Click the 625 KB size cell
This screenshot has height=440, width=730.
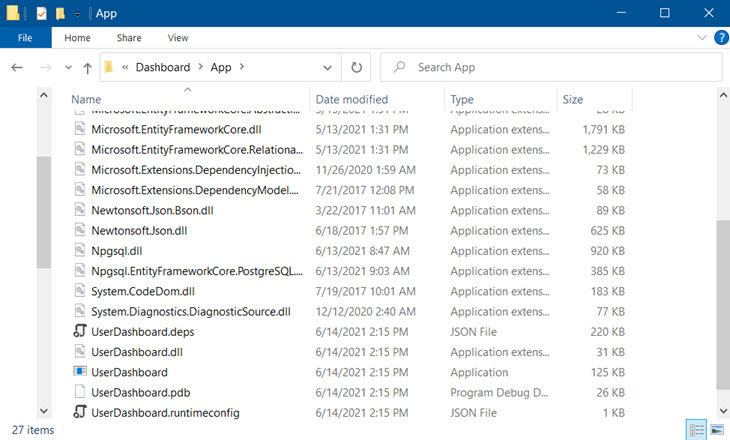point(608,230)
